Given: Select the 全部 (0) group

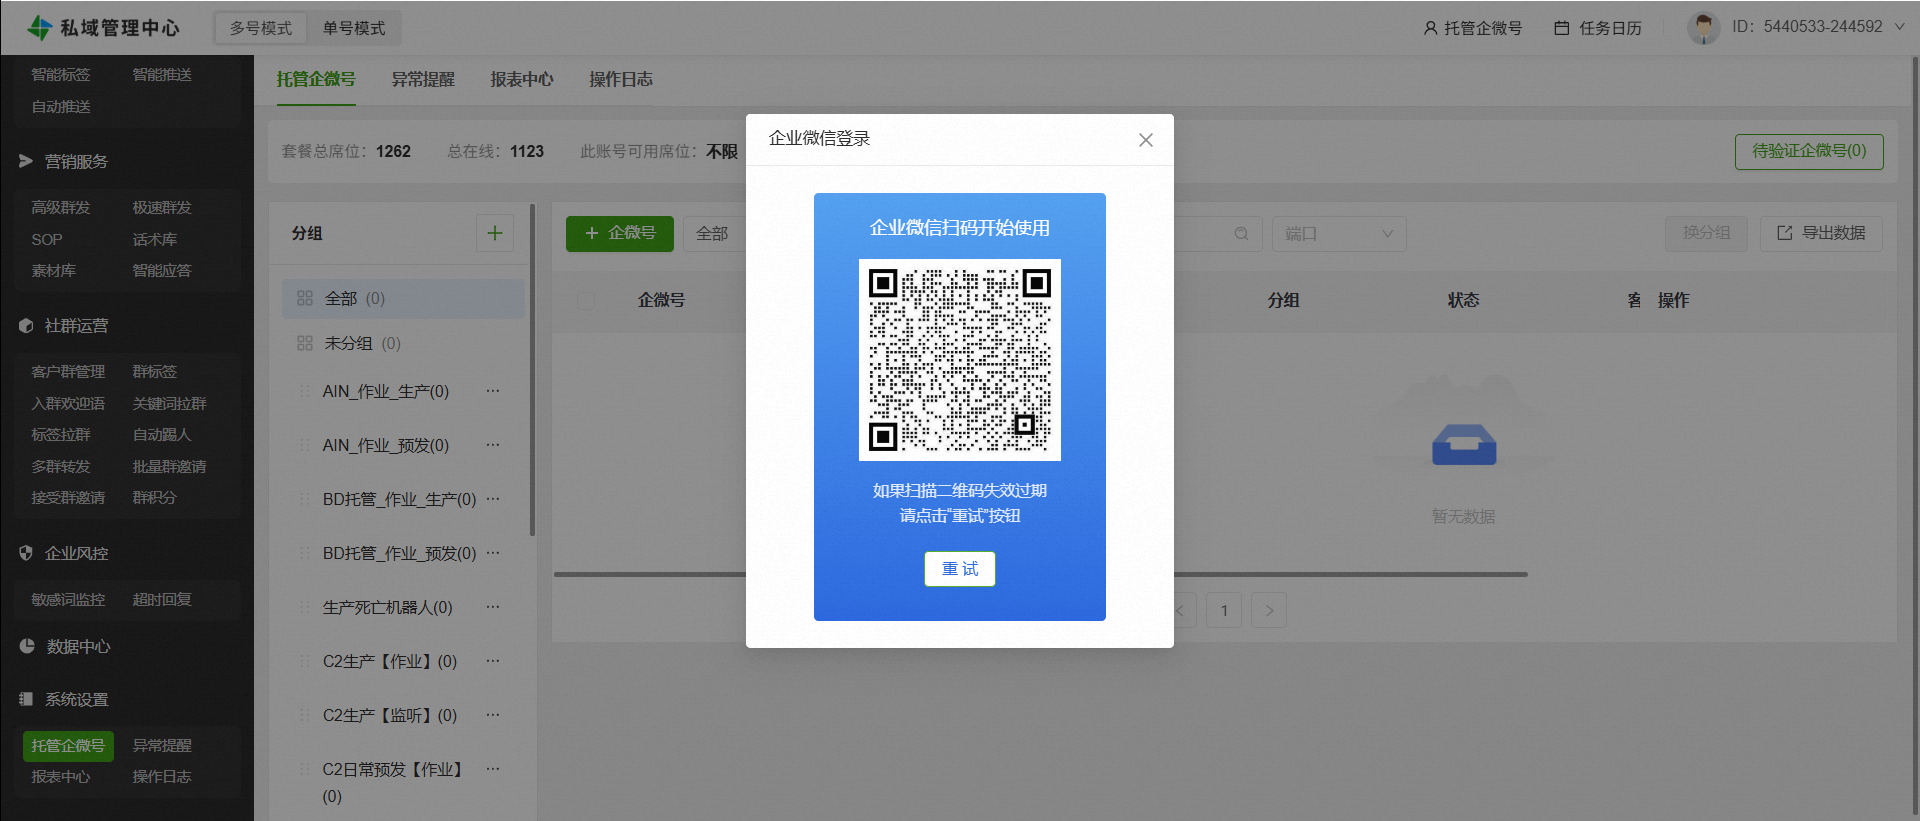Looking at the screenshot, I should coord(403,299).
